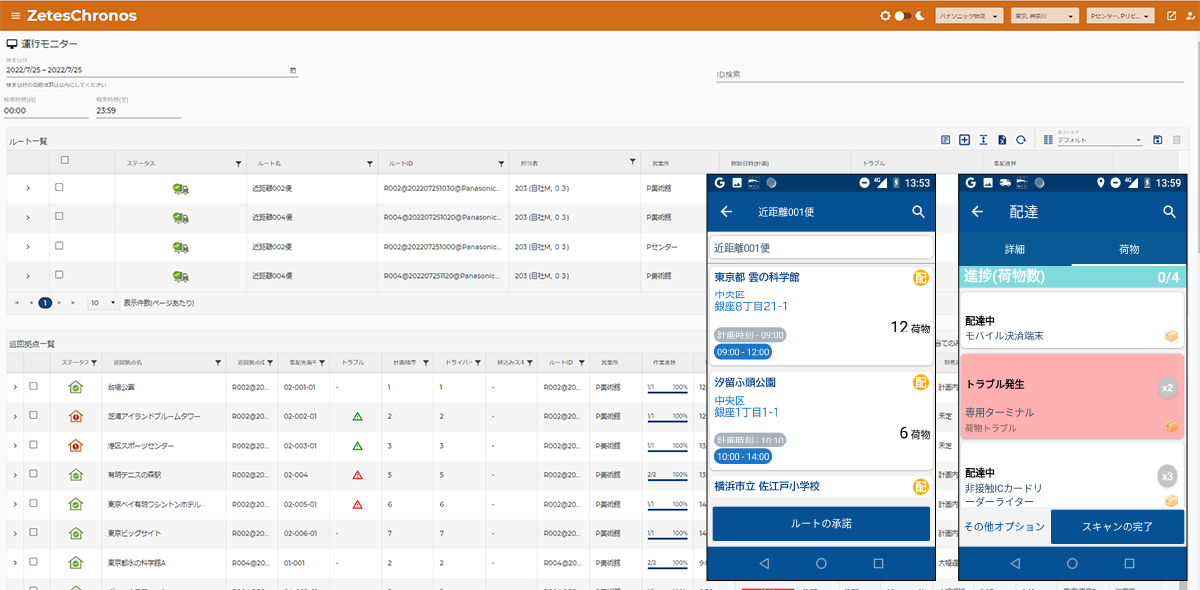Open the パナソニック物流 dropdown
Screen dimensions: 1200x590
(x=968, y=16)
